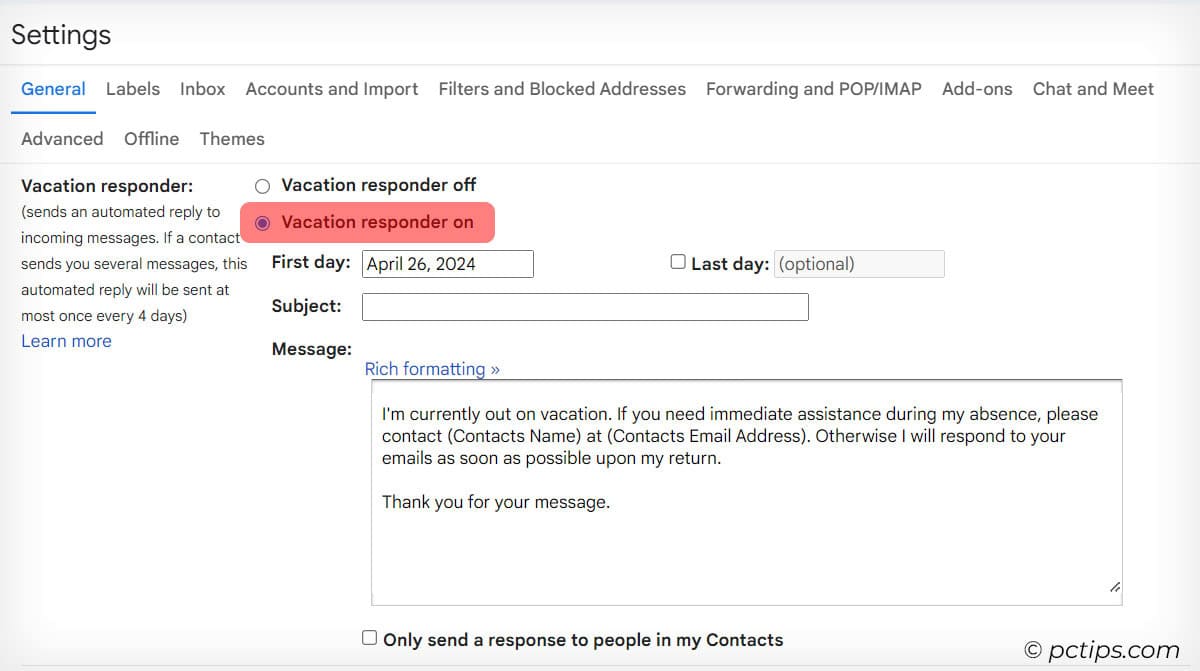The height and width of the screenshot is (671, 1200).
Task: Click the First day date field
Action: (x=447, y=264)
